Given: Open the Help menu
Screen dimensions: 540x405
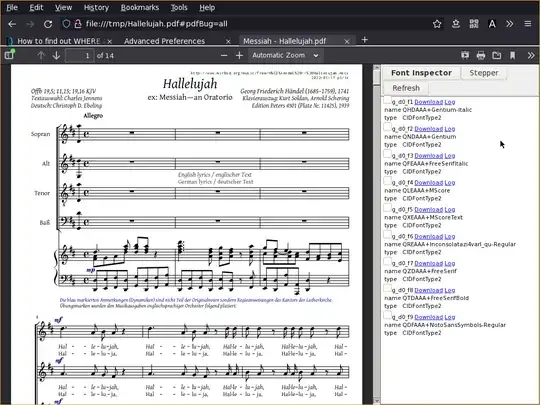Looking at the screenshot, I should (207, 7).
